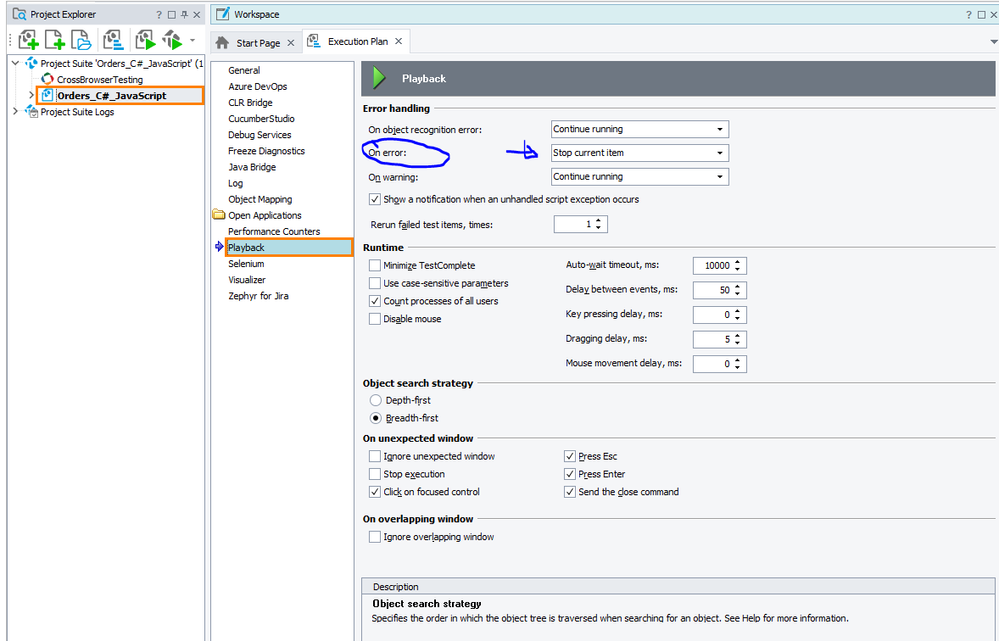Viewport: 999px width, 641px height.
Task: Uncheck Count processes of all users
Action: click(x=375, y=301)
